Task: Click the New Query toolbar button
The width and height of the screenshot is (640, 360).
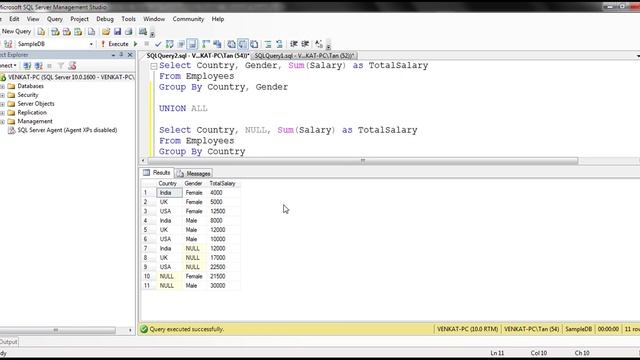Action: [x=16, y=31]
